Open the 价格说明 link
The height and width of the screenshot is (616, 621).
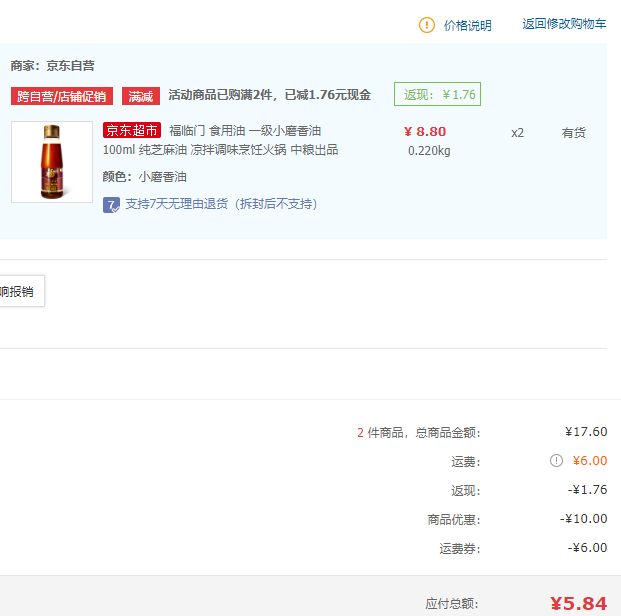pyautogui.click(x=467, y=25)
